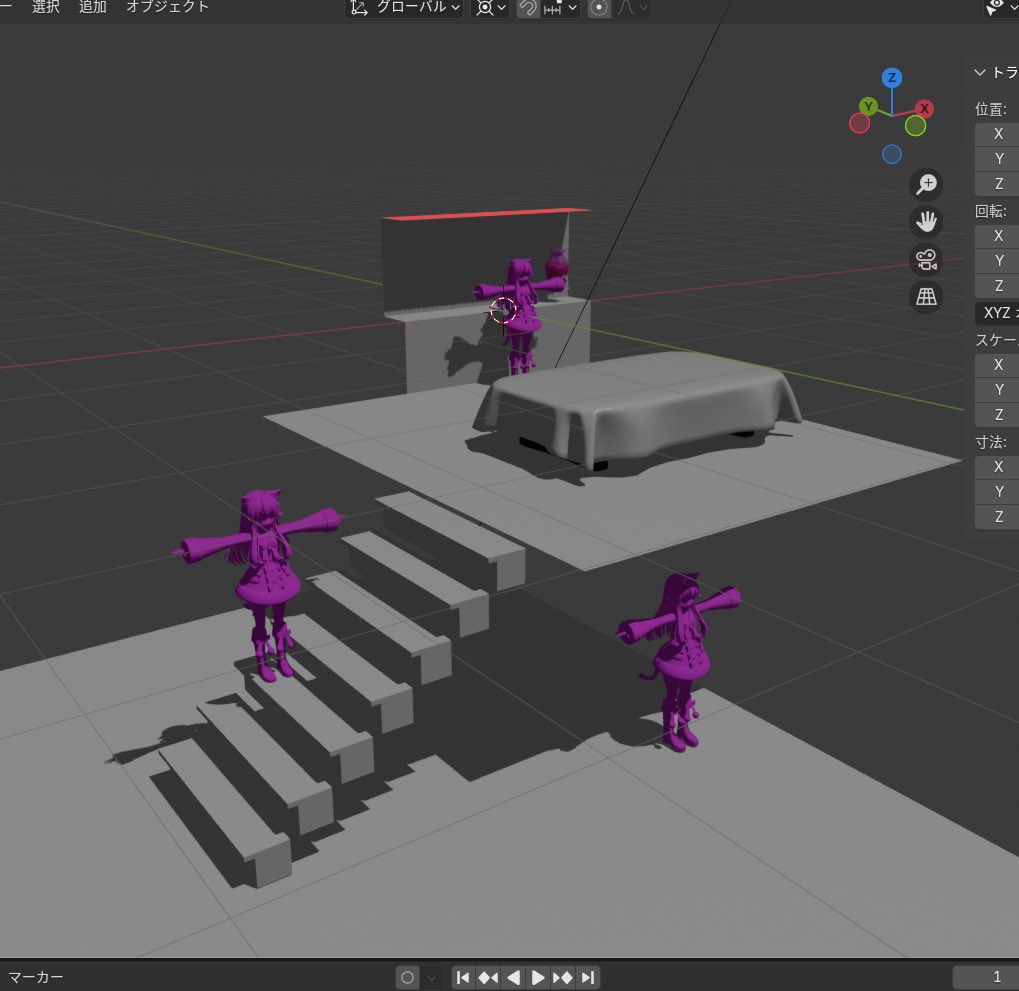Click the スケール Y field

tap(997, 390)
